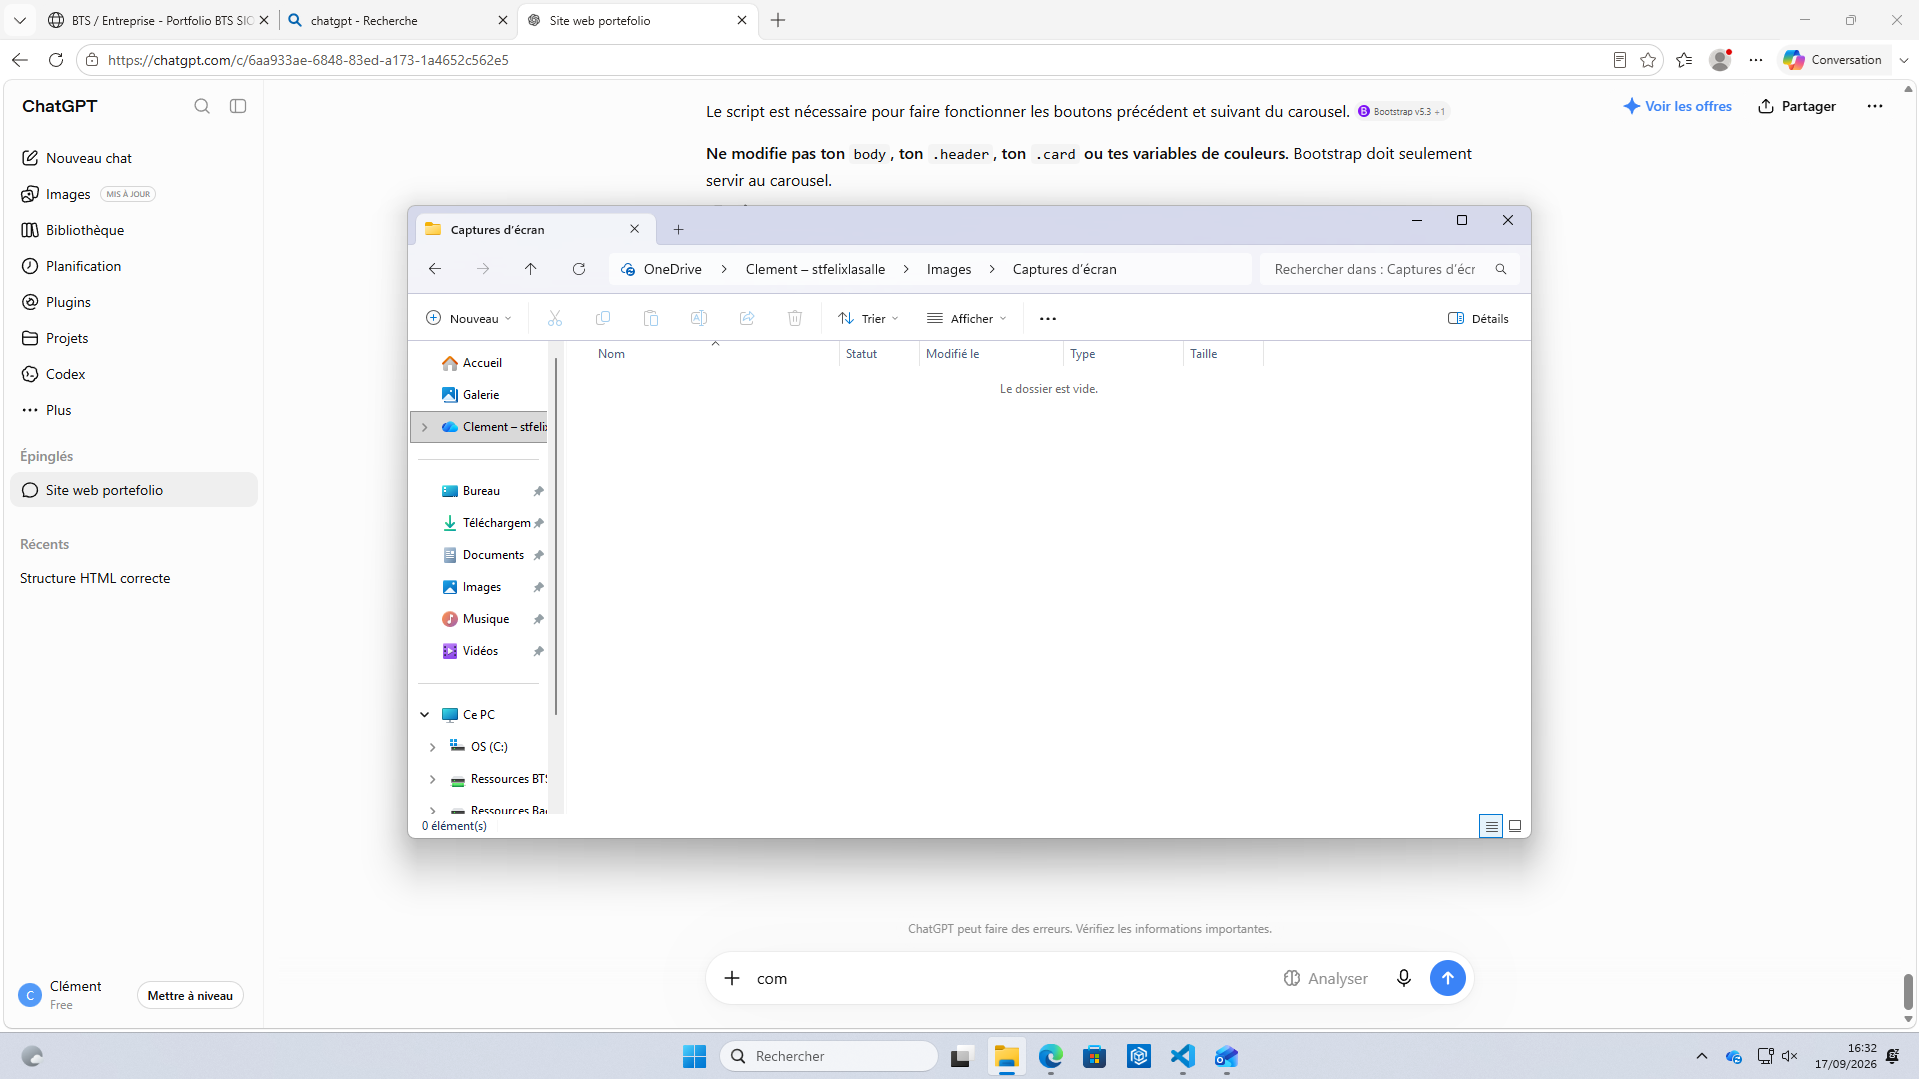Viewport: 1919px width, 1079px height.
Task: Click the Images breadcrumb in Explorer path
Action: coord(949,269)
